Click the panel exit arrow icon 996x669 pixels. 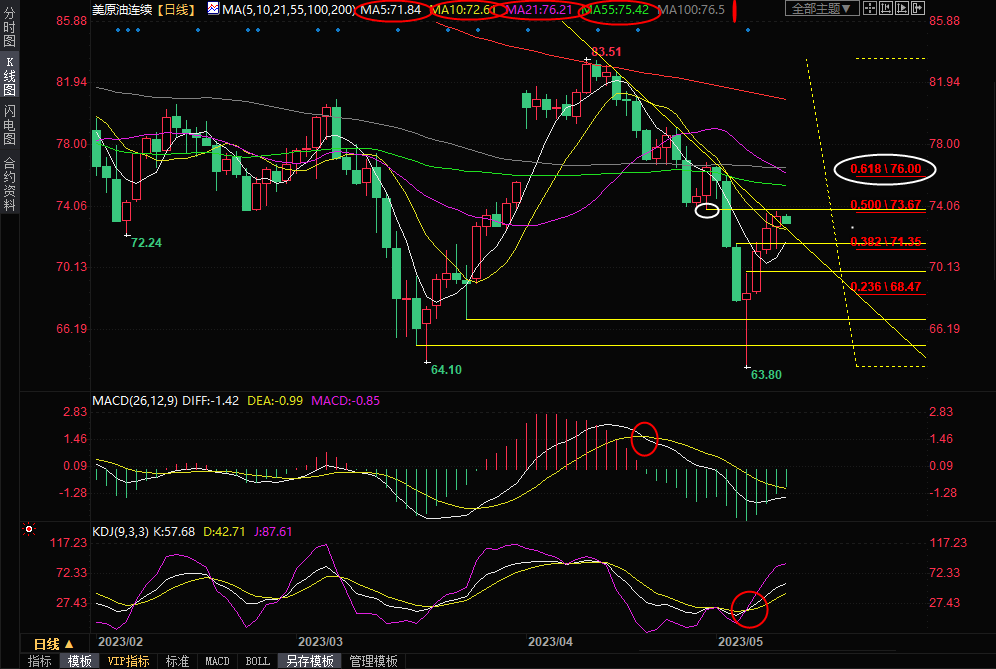coord(917,8)
